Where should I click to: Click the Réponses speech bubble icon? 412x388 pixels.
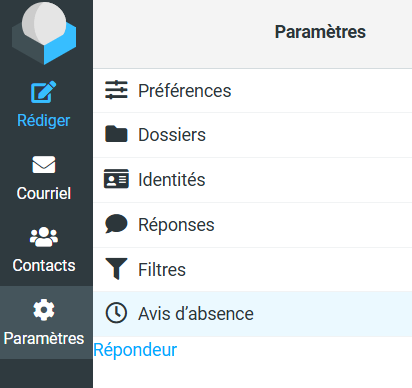tap(116, 224)
